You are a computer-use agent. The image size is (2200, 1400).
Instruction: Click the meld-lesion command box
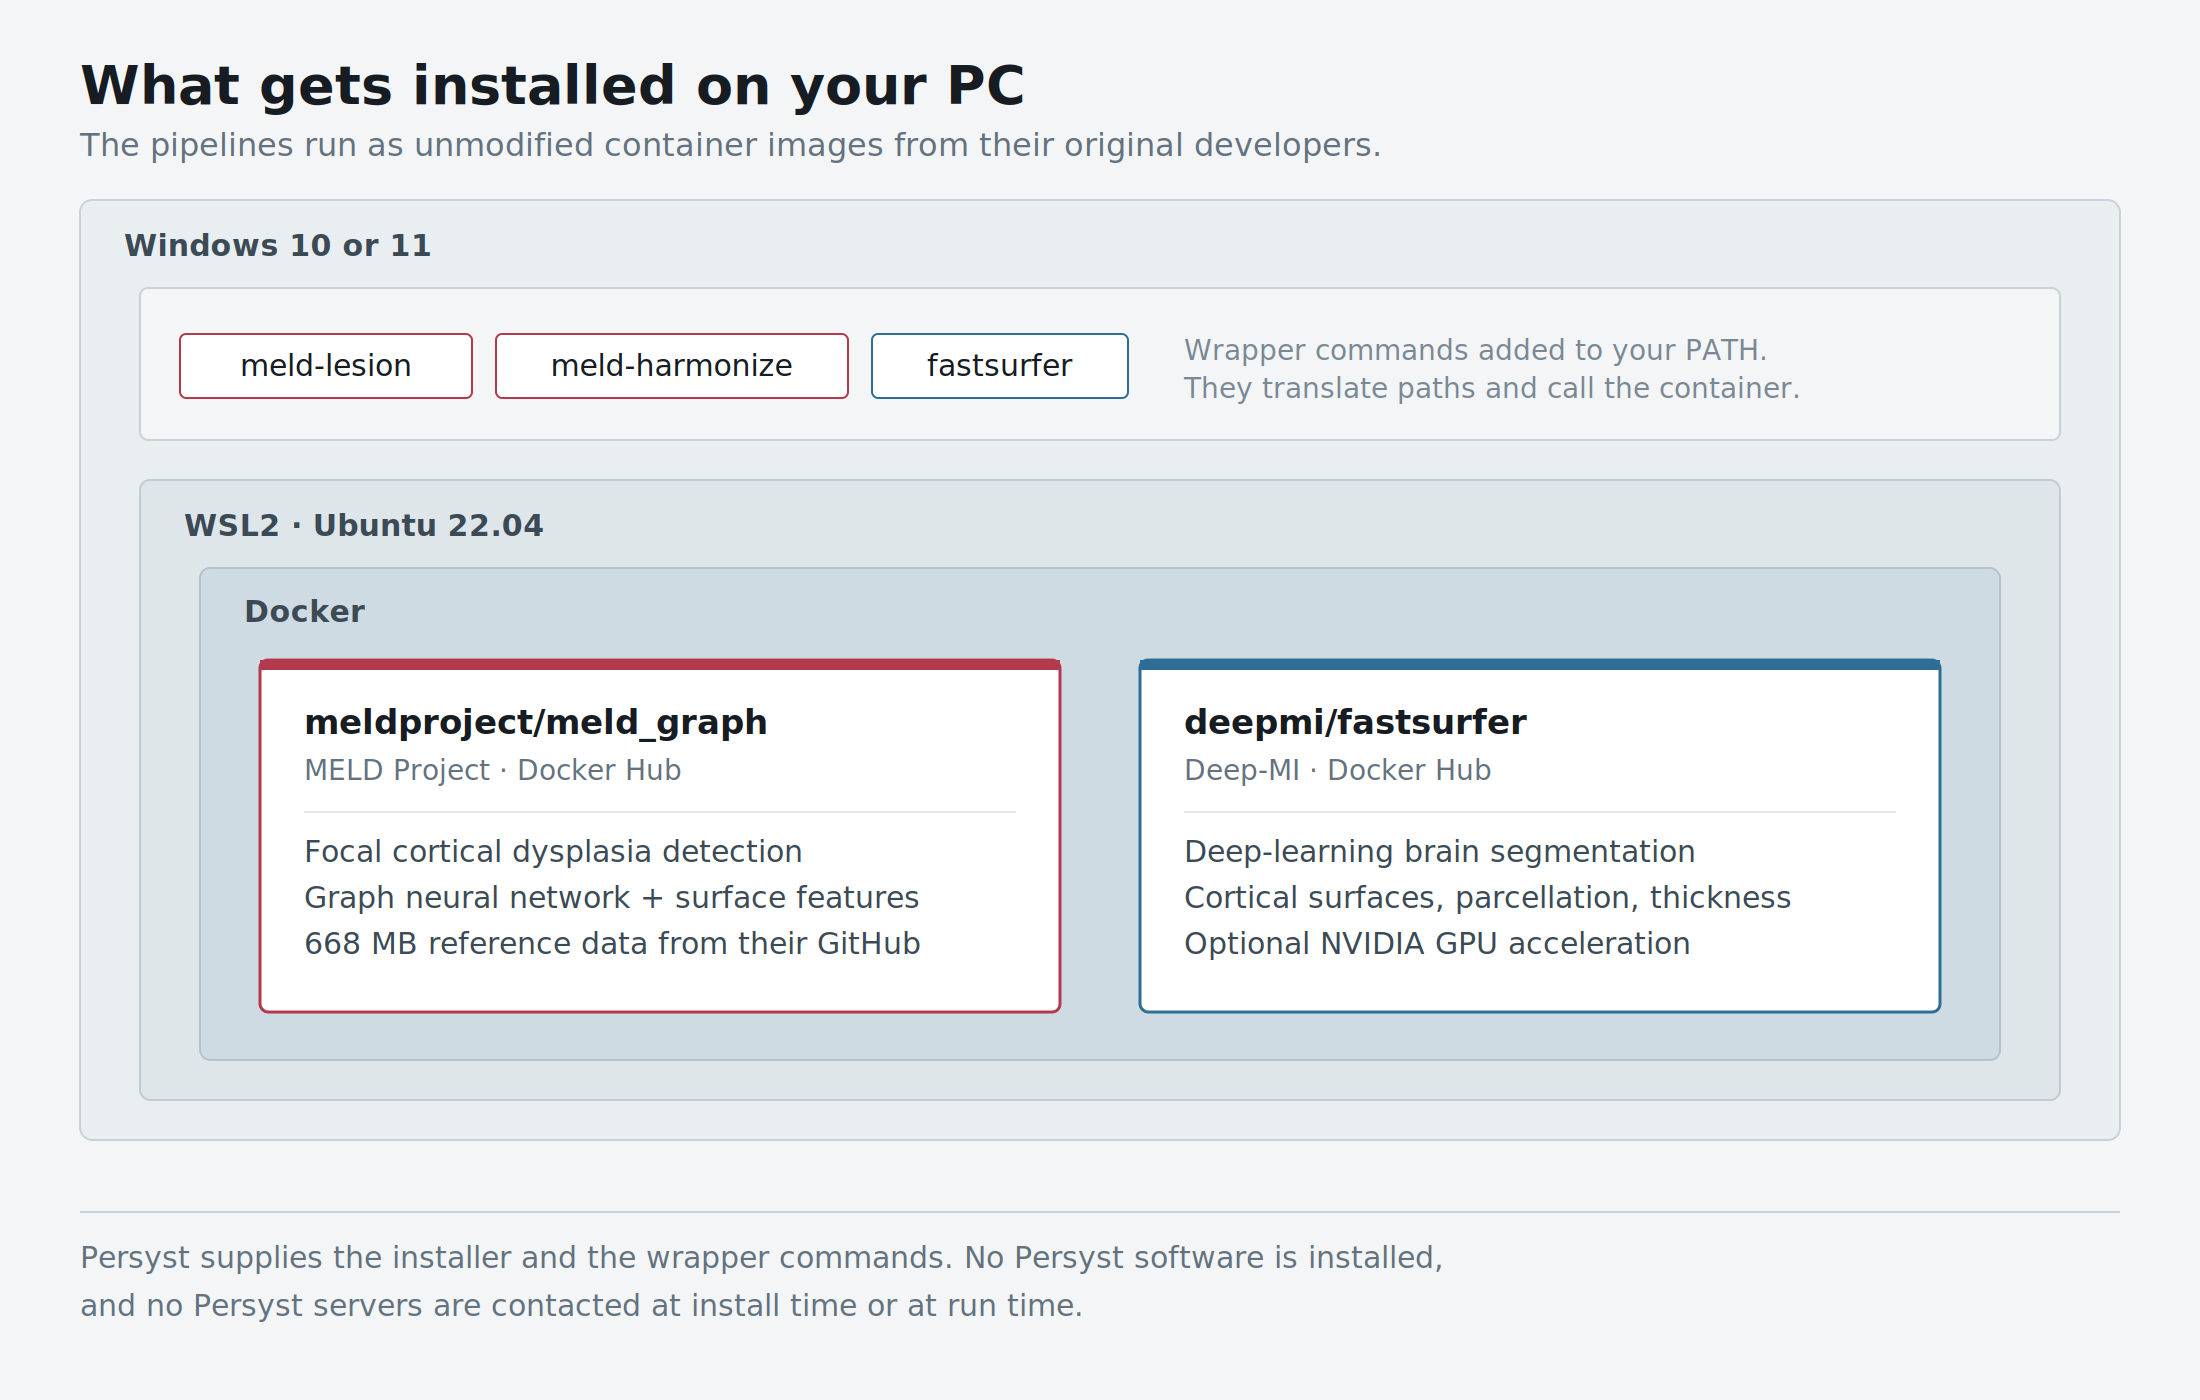pyautogui.click(x=326, y=366)
